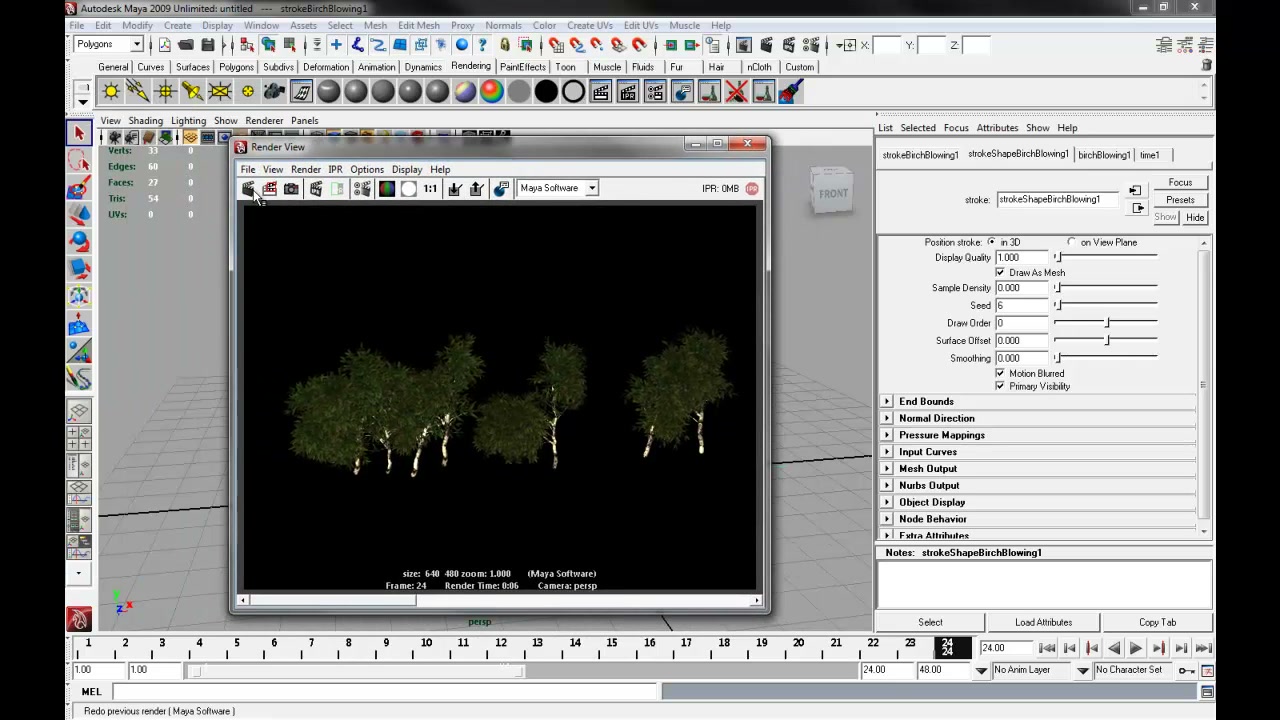Click the Select button at panel bottom
Viewport: 1280px width, 720px height.
pyautogui.click(x=930, y=622)
